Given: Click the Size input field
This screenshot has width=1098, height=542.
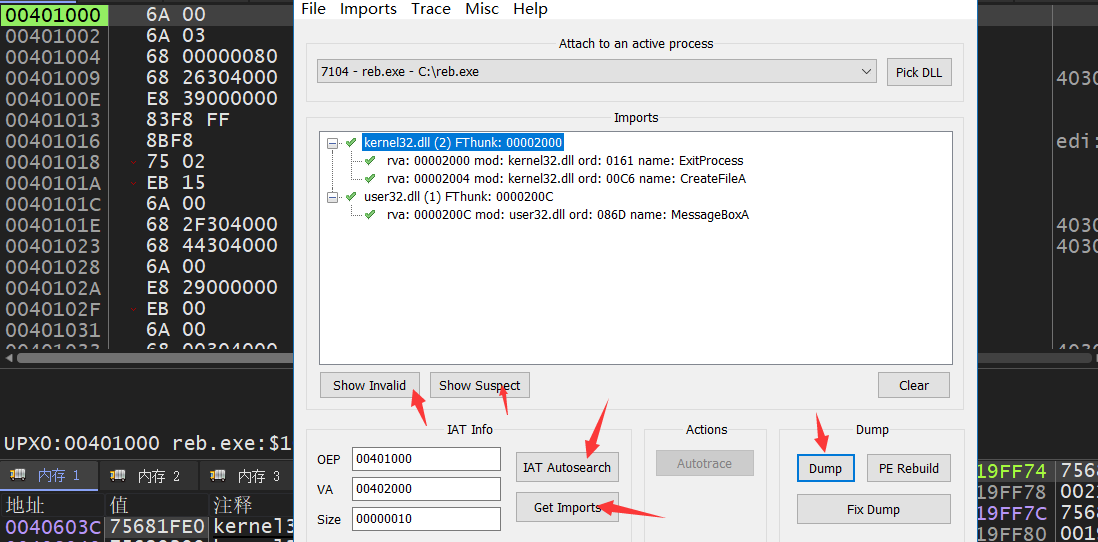Looking at the screenshot, I should click(426, 519).
